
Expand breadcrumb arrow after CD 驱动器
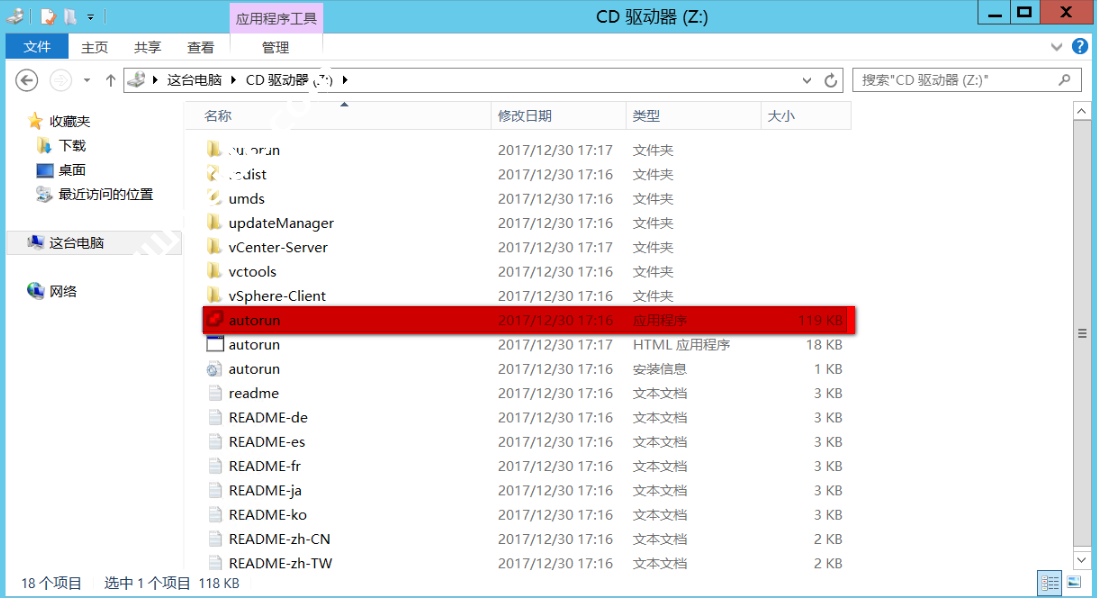344,80
